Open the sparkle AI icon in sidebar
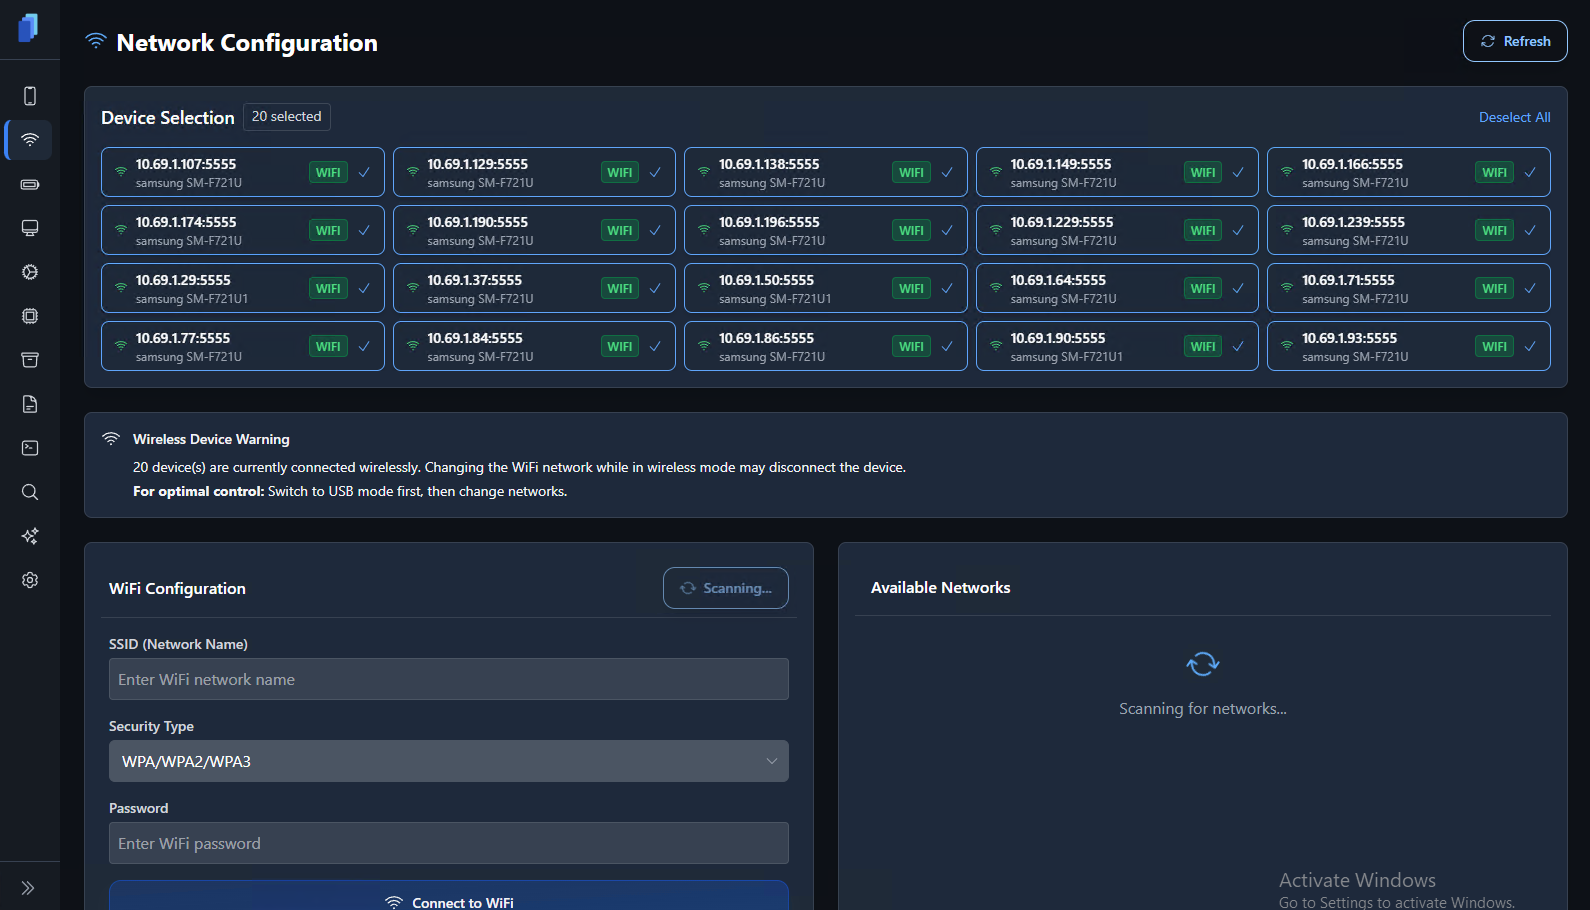This screenshot has width=1590, height=910. pyautogui.click(x=30, y=536)
